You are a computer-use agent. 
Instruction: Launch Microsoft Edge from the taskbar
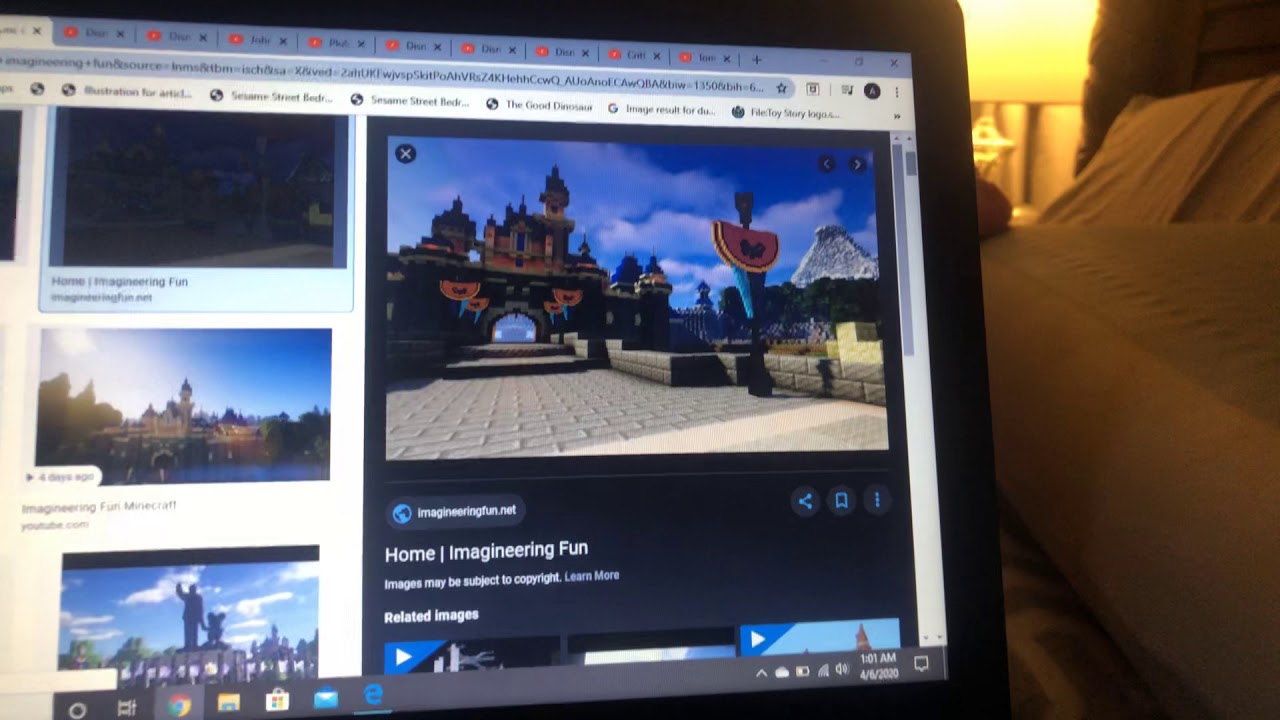tap(373, 695)
